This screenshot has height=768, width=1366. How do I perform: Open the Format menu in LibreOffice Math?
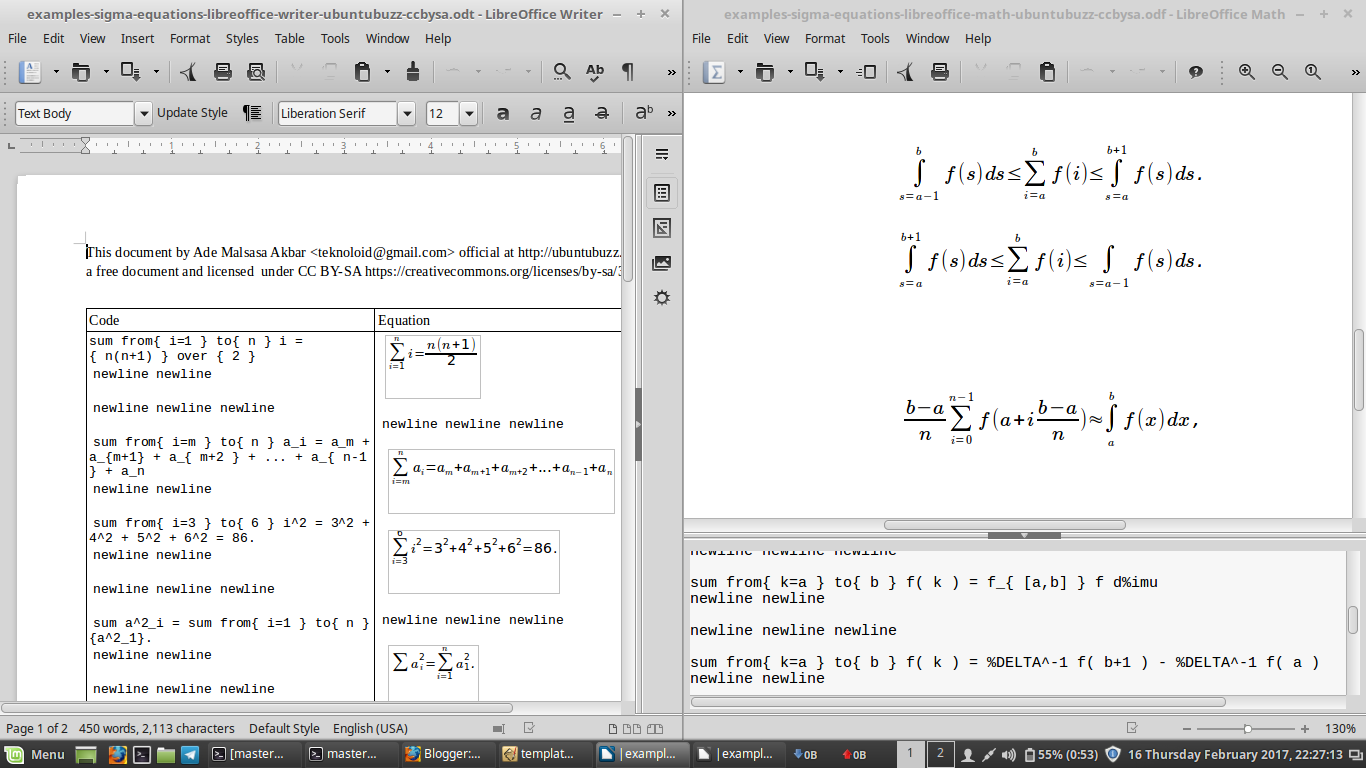click(825, 39)
